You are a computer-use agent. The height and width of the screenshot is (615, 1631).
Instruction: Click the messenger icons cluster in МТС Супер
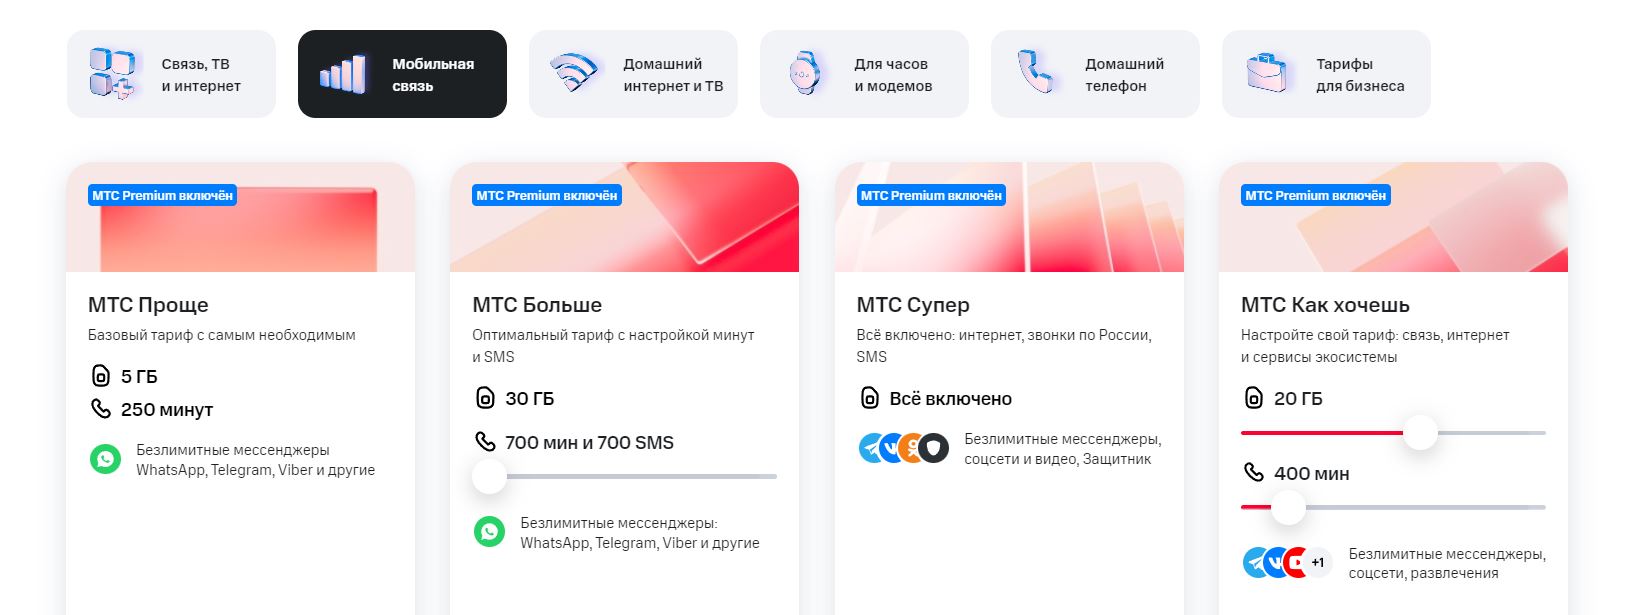tap(903, 448)
